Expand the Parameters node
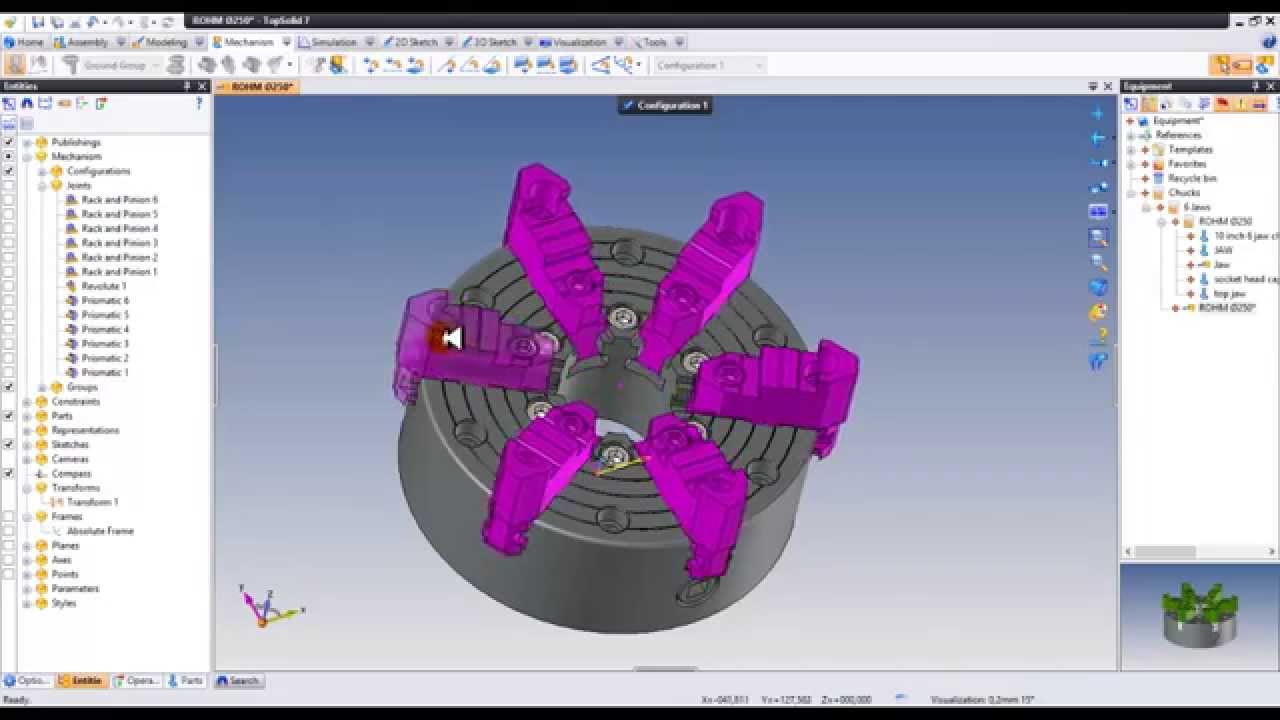The image size is (1280, 720). pos(27,589)
